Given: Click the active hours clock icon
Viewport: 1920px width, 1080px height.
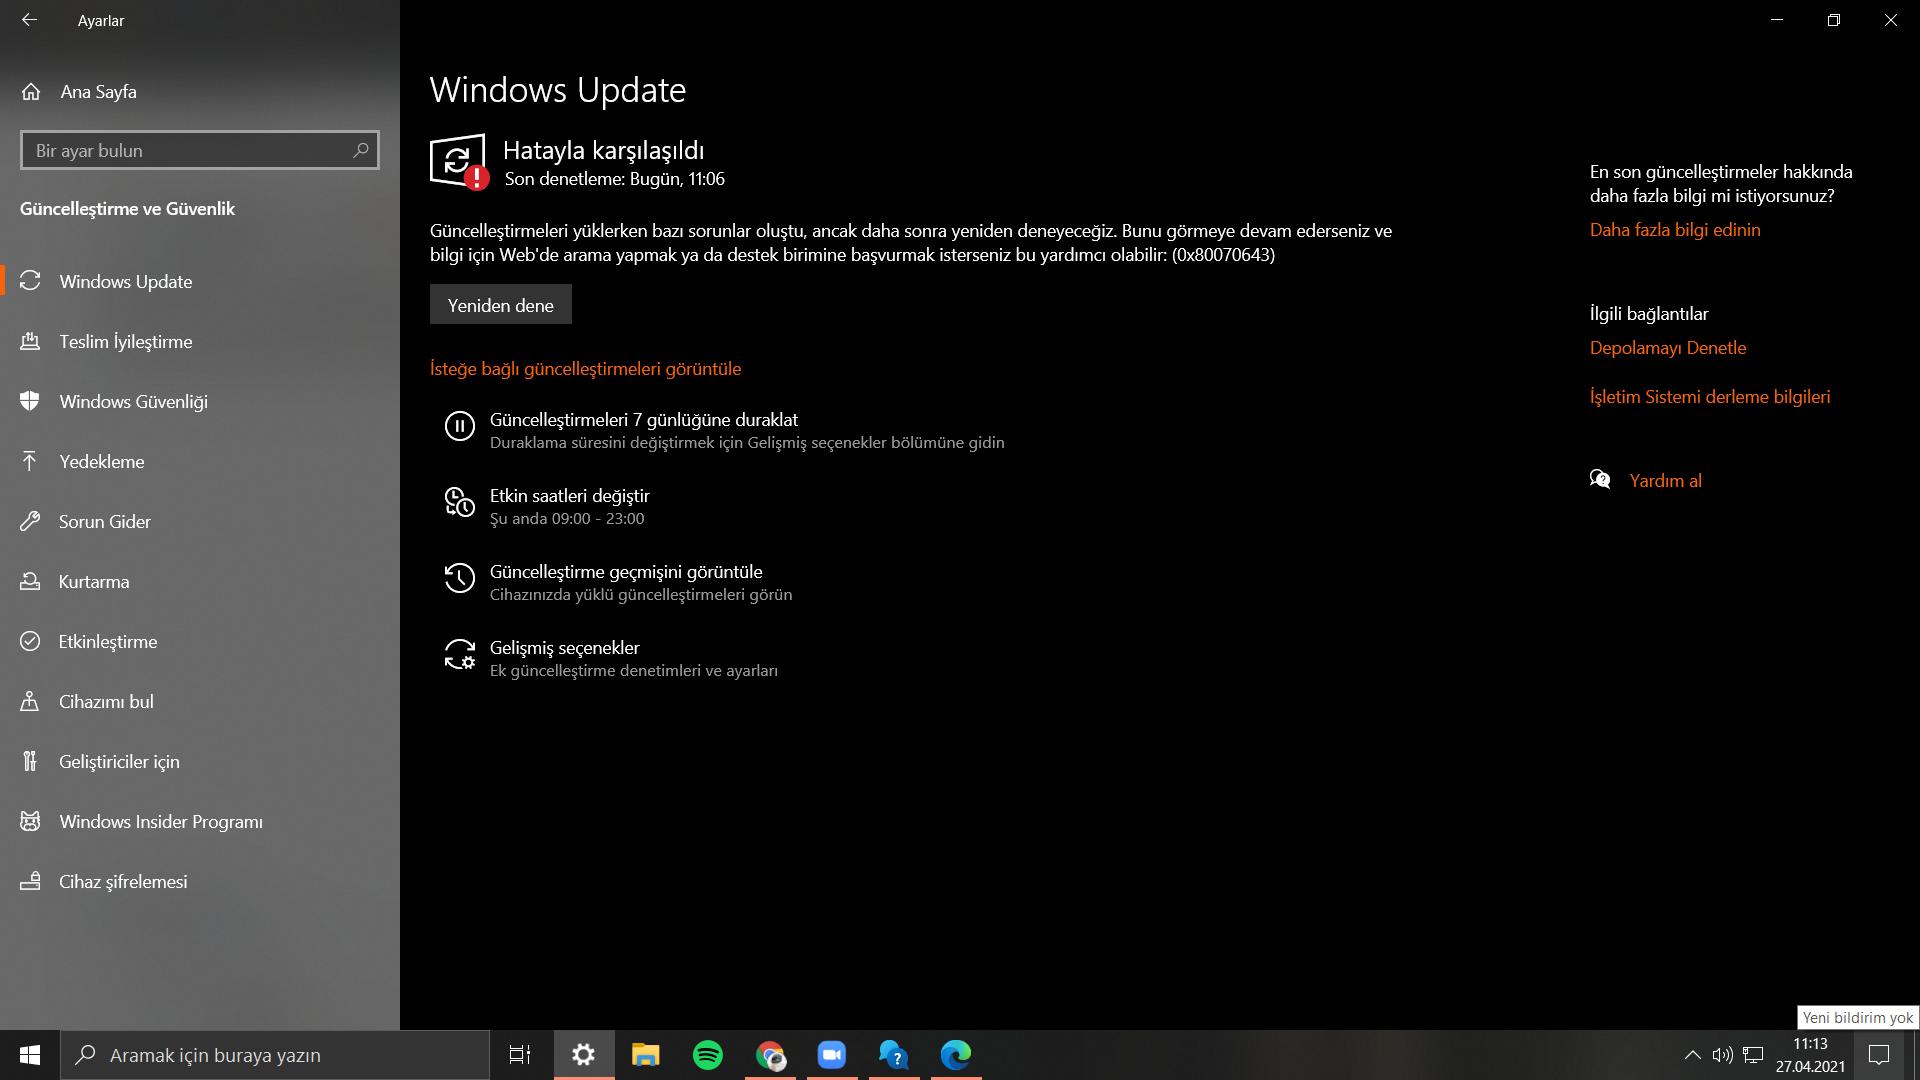Looking at the screenshot, I should click(x=459, y=502).
